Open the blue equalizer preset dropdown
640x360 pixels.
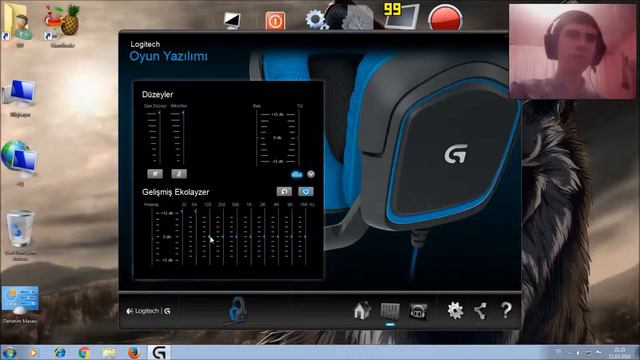306,191
